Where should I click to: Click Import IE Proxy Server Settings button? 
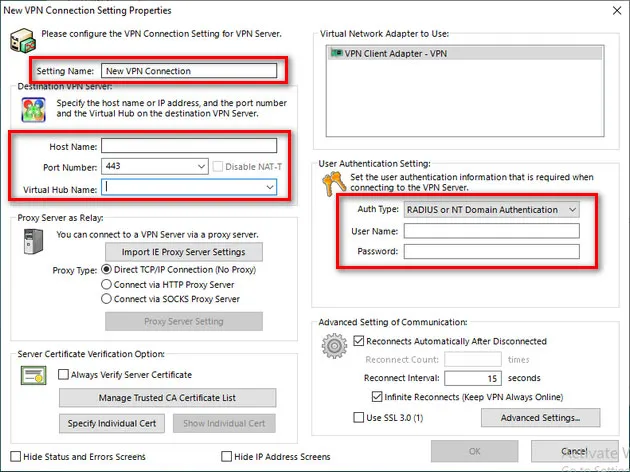click(x=184, y=251)
